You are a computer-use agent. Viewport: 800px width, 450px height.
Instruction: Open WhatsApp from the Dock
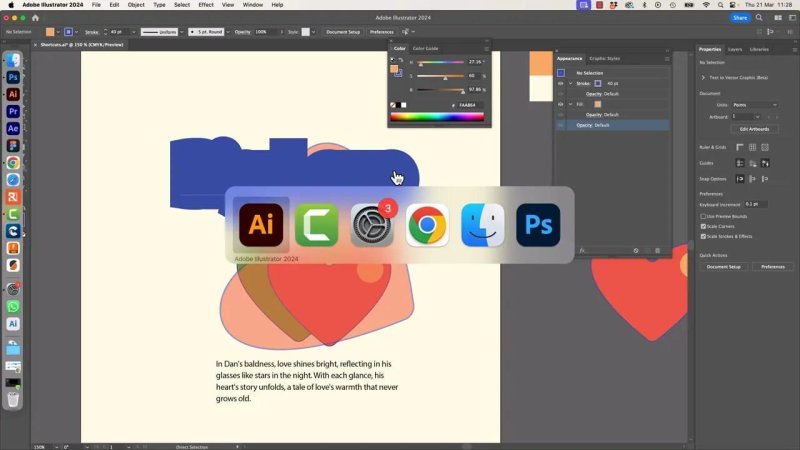coord(13,307)
